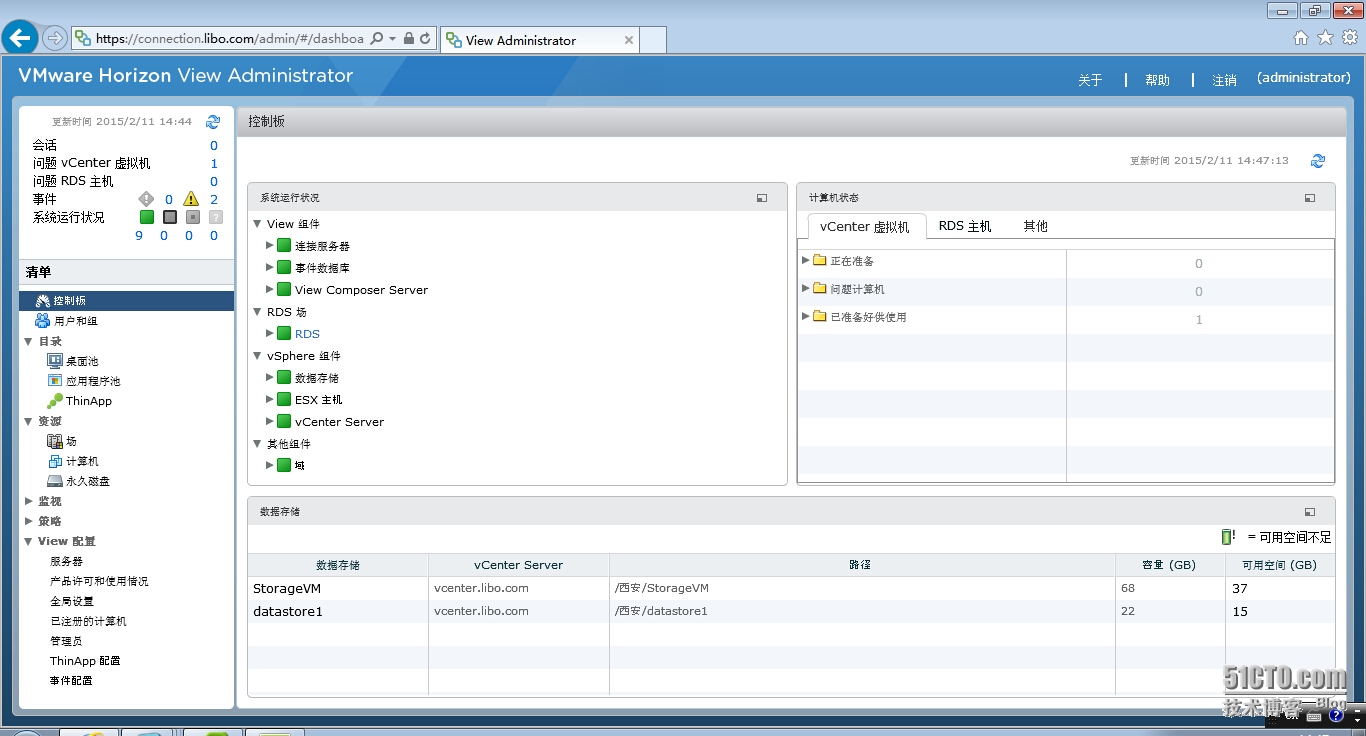Click the 帮助 link in header

[x=1157, y=80]
